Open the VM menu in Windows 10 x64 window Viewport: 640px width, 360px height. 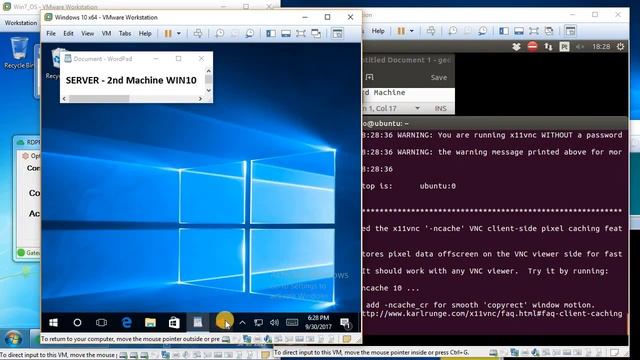(107, 33)
